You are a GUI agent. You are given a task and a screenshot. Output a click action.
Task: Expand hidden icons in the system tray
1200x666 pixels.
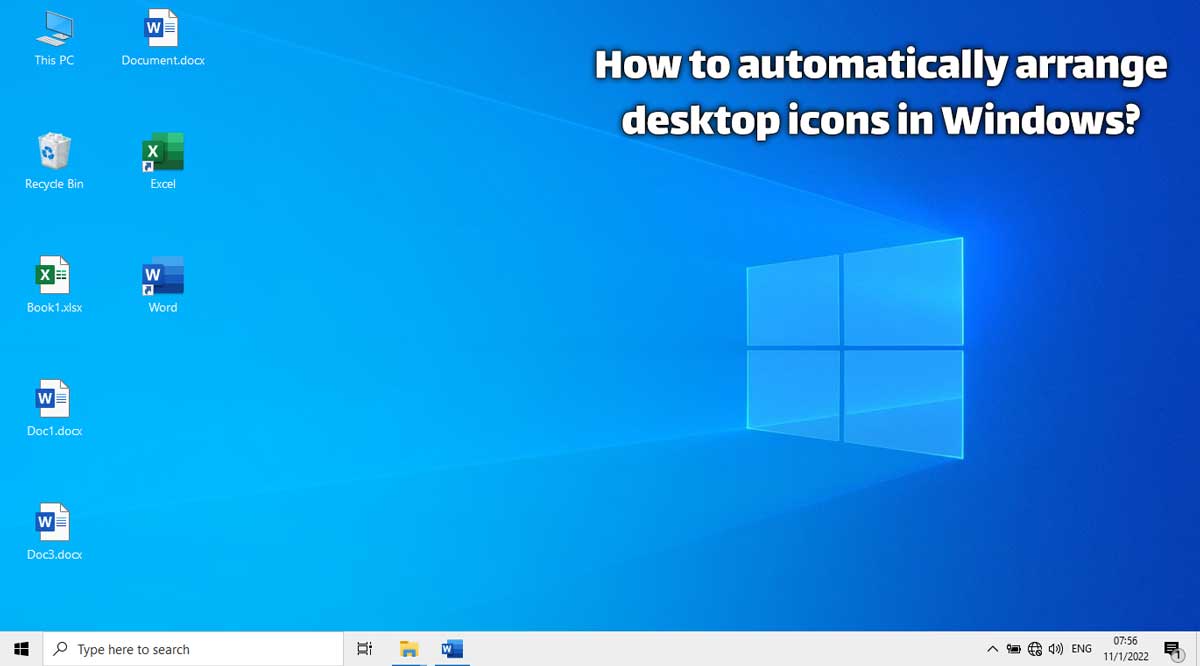(992, 648)
